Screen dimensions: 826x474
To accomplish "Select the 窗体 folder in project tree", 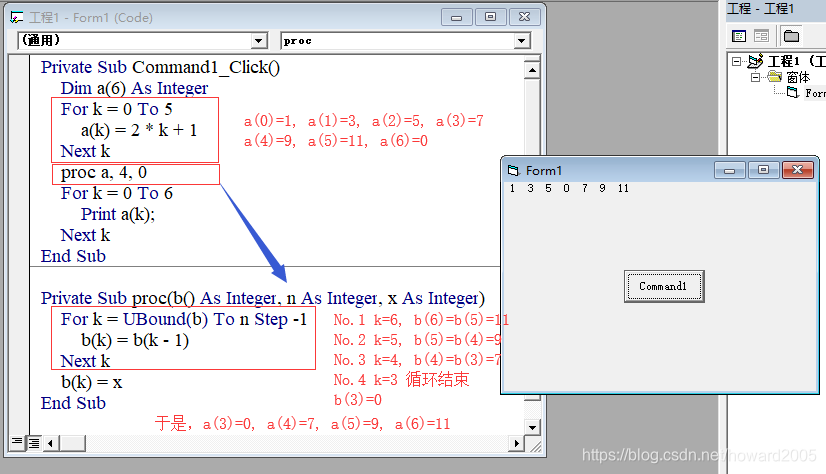I will [x=798, y=77].
